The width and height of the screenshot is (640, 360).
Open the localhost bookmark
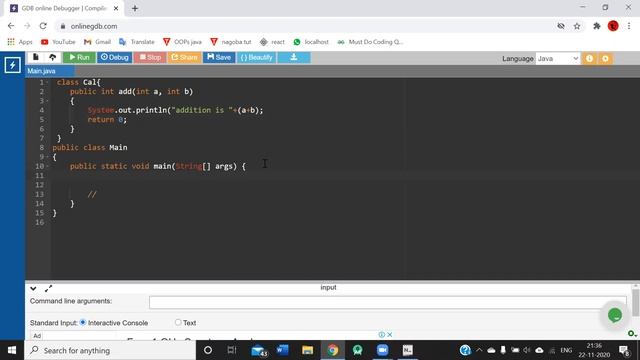pos(311,42)
